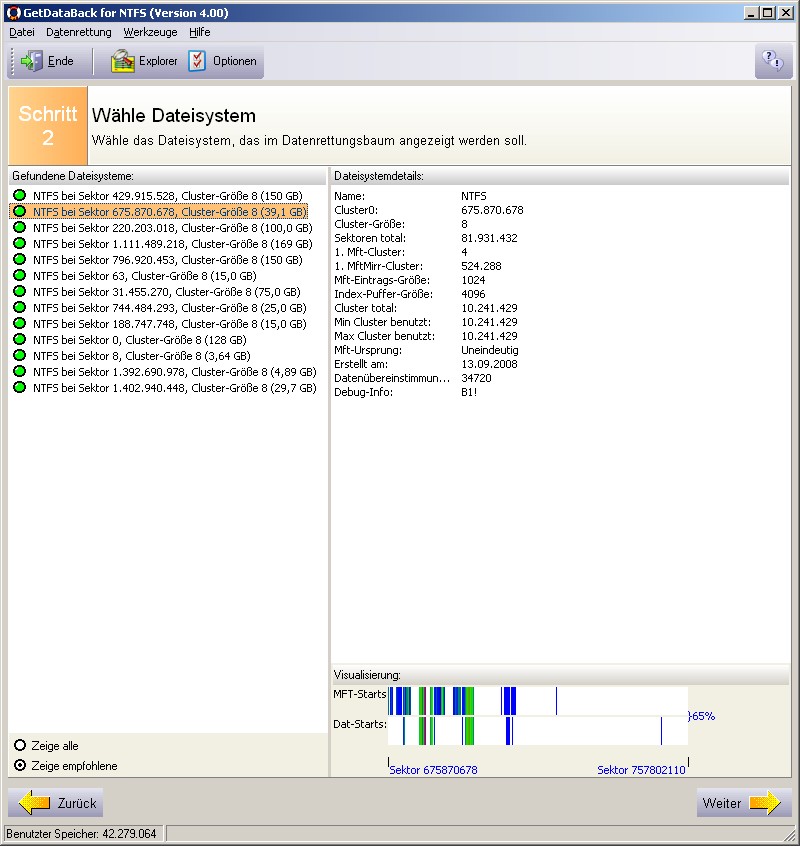Click the green dot beside sector 1.402.940.448

click(x=19, y=387)
